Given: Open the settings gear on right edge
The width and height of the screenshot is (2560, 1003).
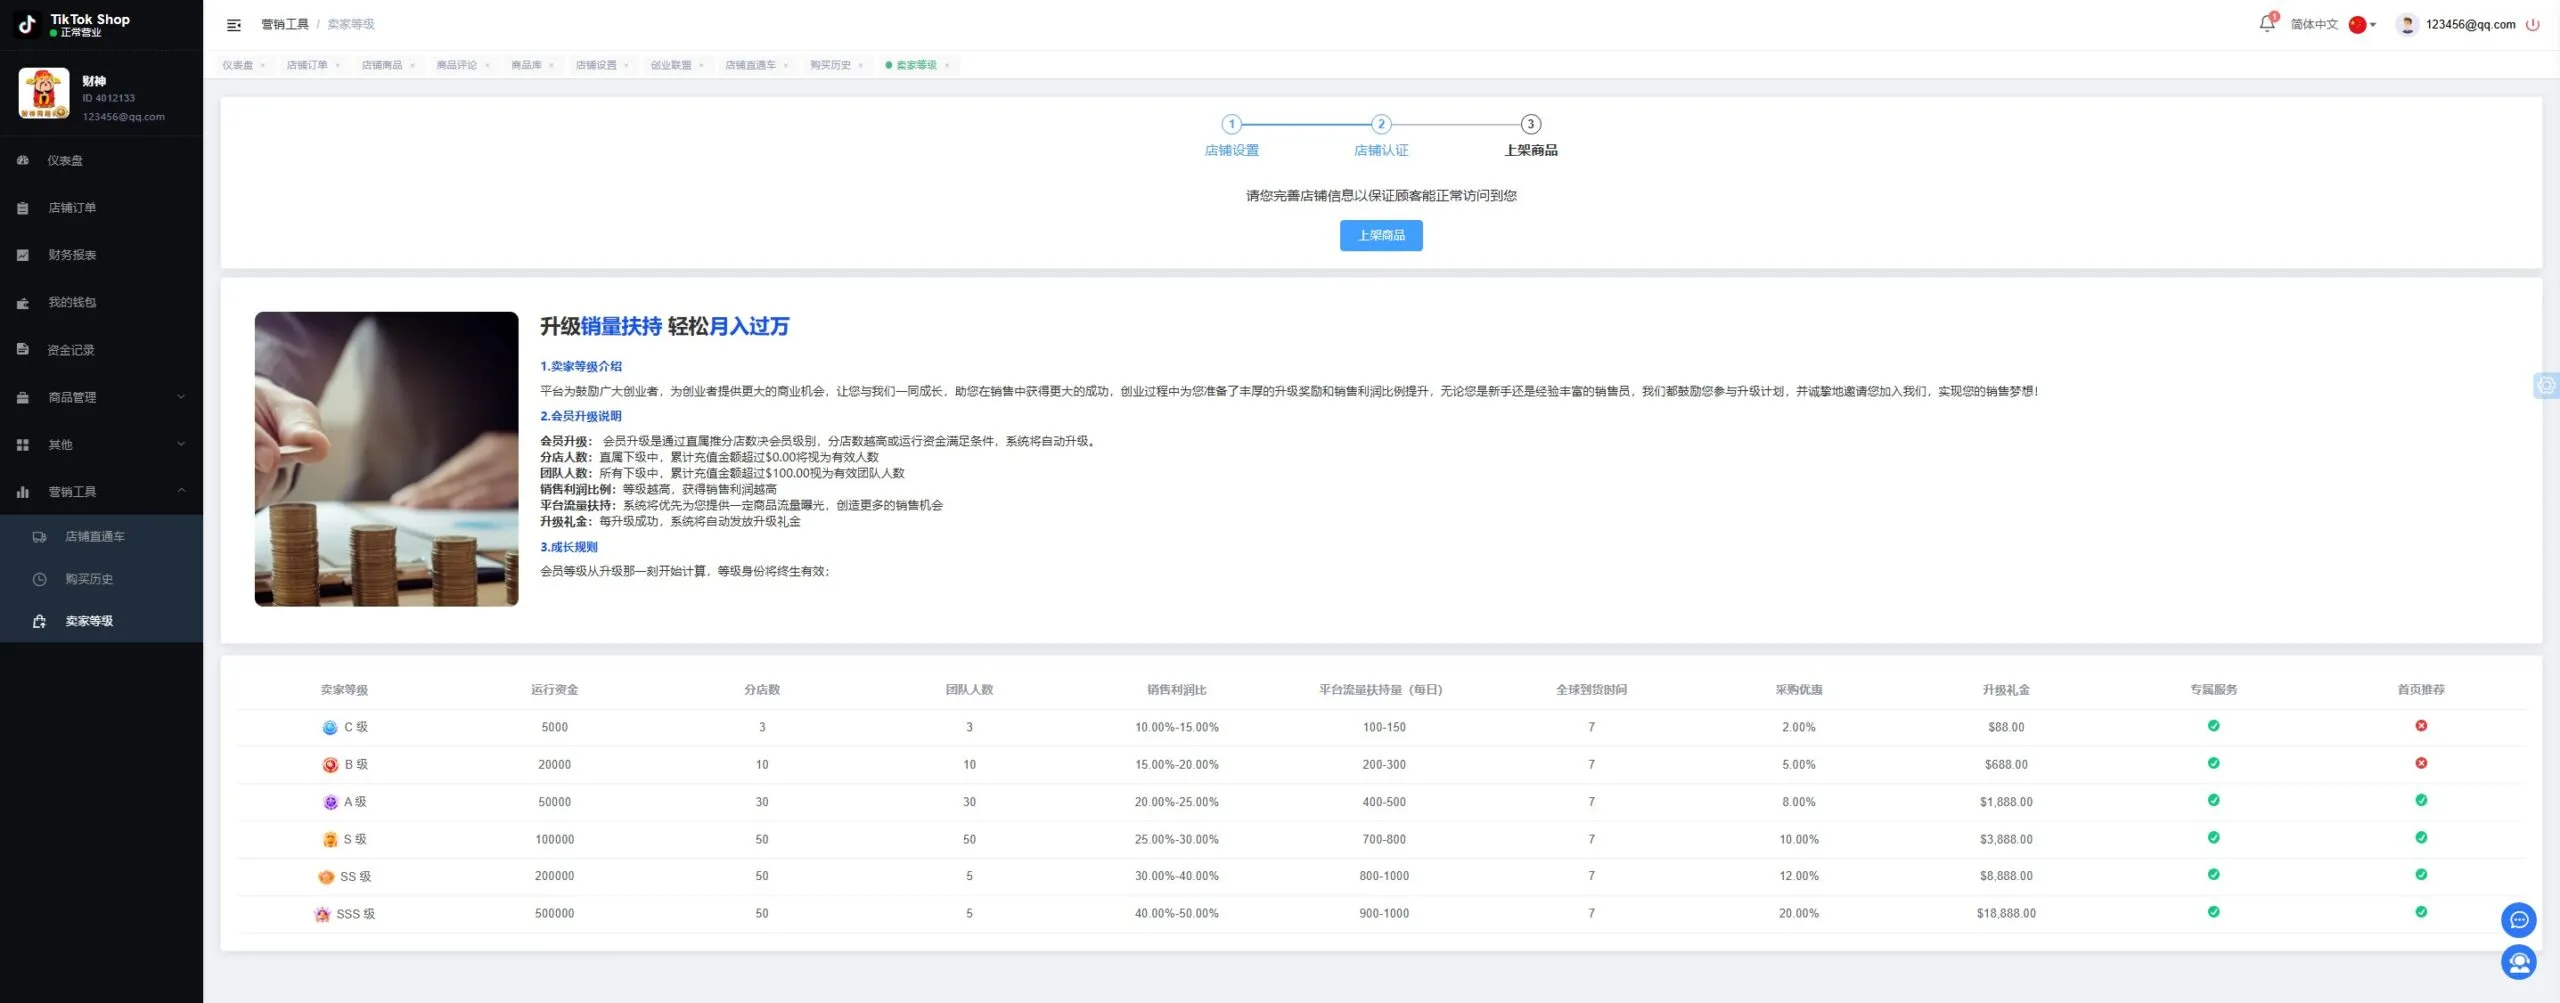Looking at the screenshot, I should [2546, 385].
